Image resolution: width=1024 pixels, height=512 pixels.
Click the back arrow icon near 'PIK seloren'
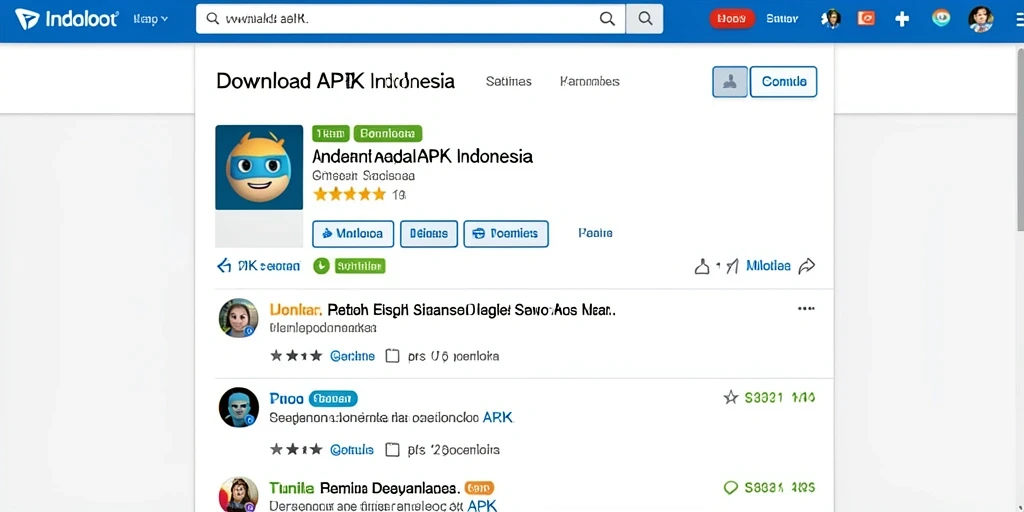(x=224, y=265)
